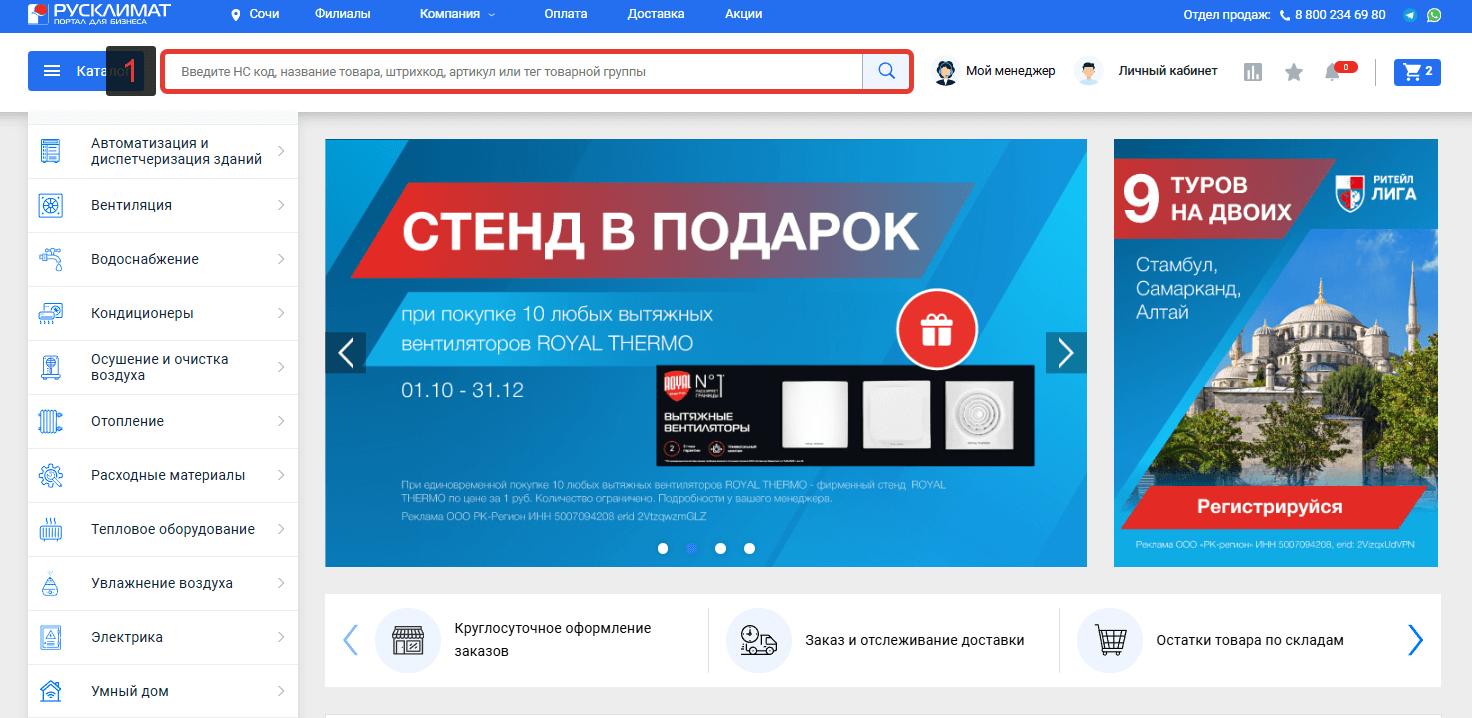
Task: Open the Стенд в подарок banner
Action: (706, 353)
